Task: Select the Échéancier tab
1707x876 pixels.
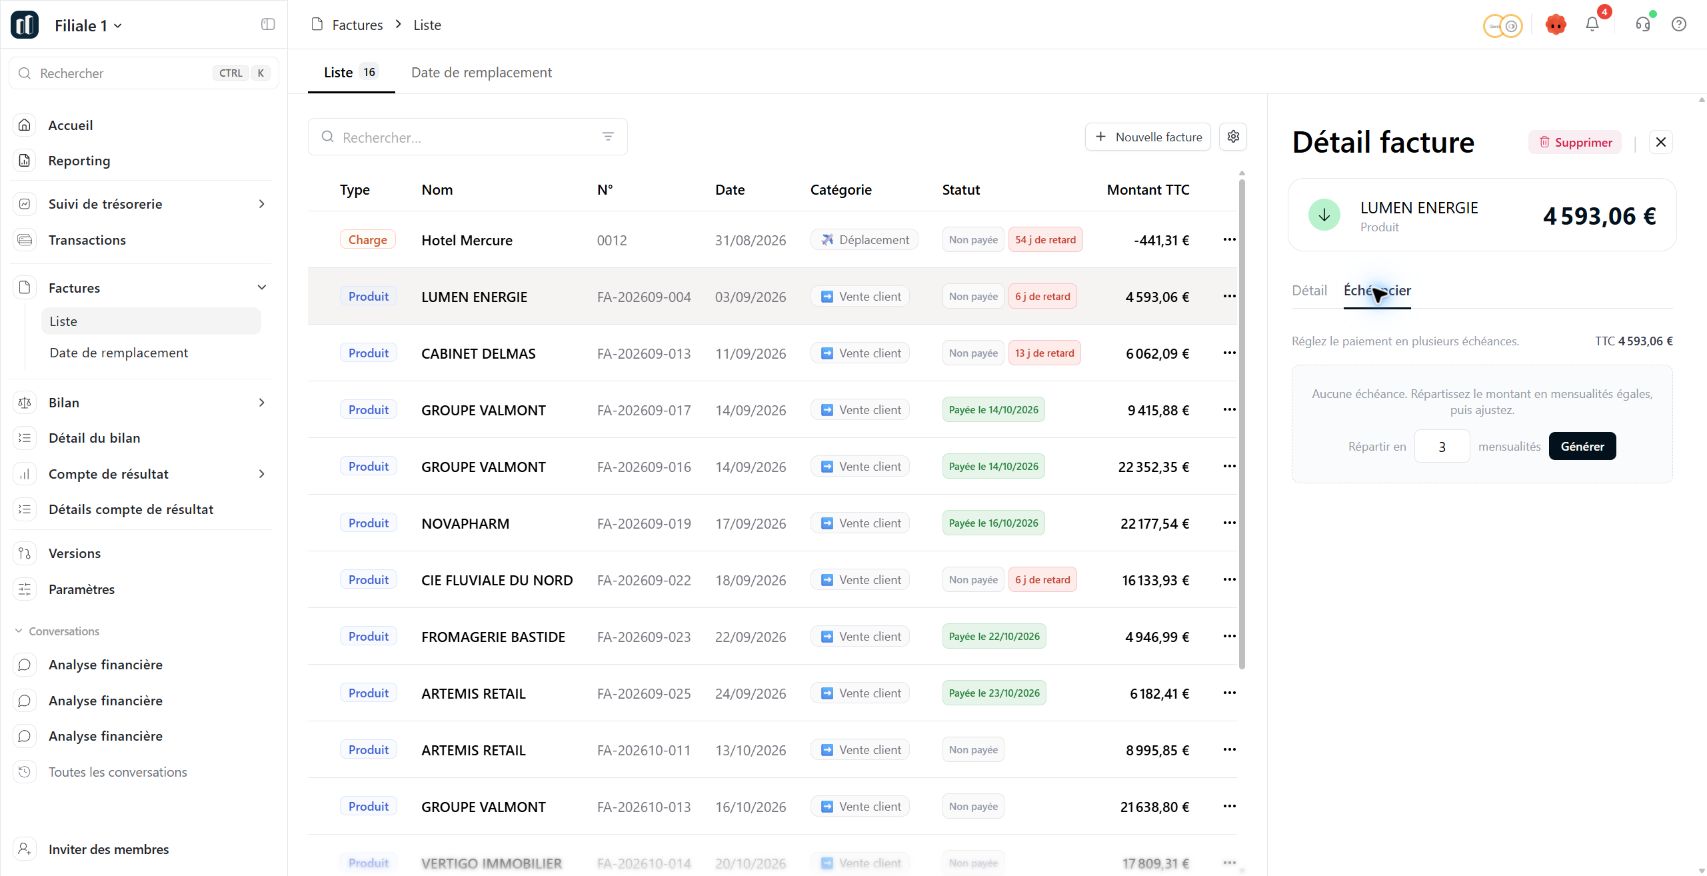Action: [x=1377, y=291]
